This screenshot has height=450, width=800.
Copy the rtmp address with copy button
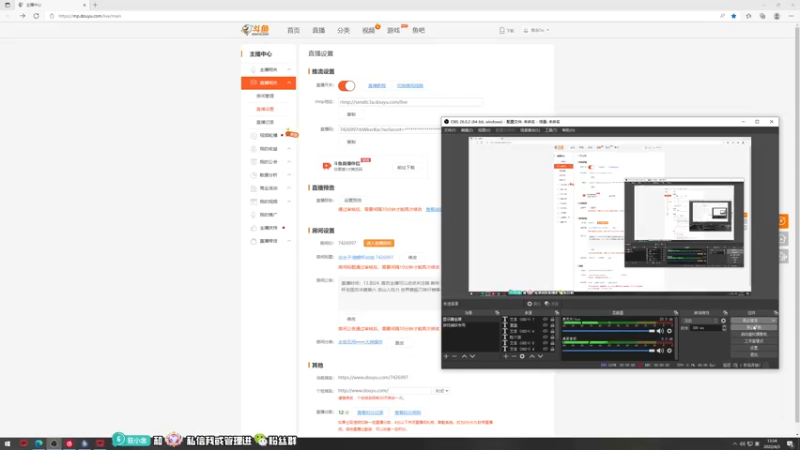coord(351,114)
